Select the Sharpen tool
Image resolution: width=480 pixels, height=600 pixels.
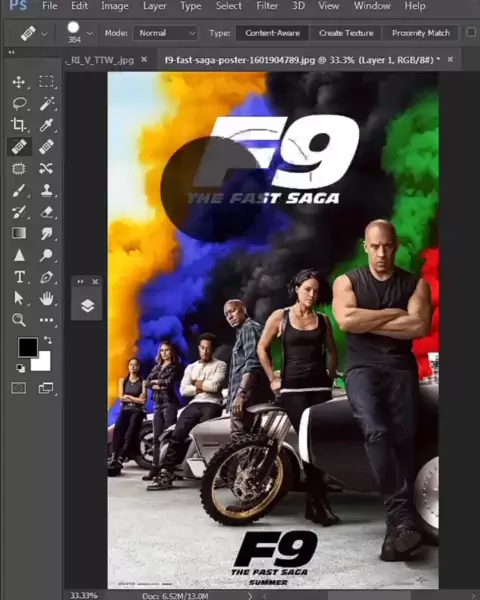coord(19,255)
